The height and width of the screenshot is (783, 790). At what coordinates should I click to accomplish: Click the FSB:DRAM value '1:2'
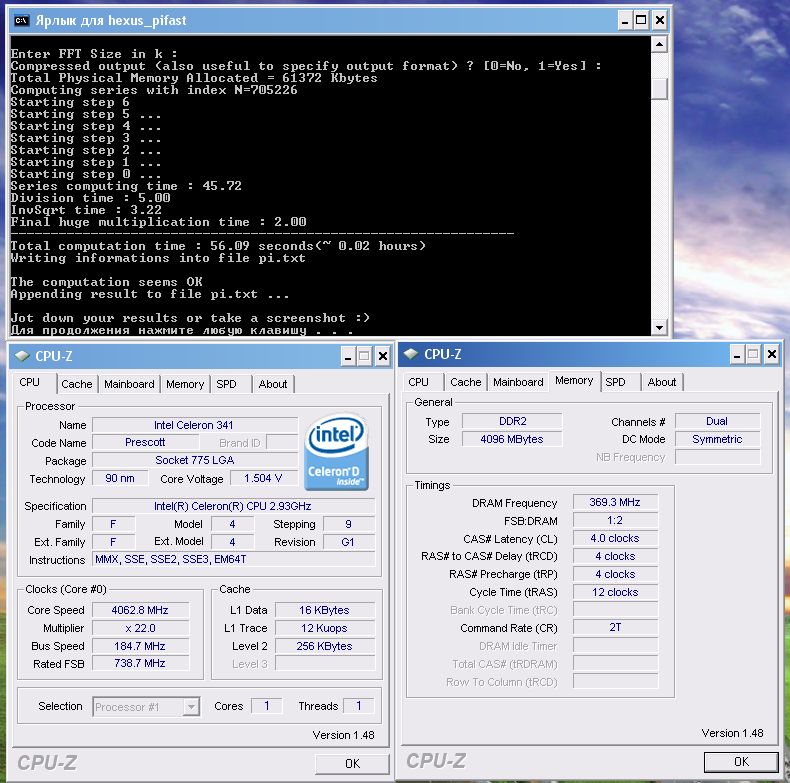[615, 520]
